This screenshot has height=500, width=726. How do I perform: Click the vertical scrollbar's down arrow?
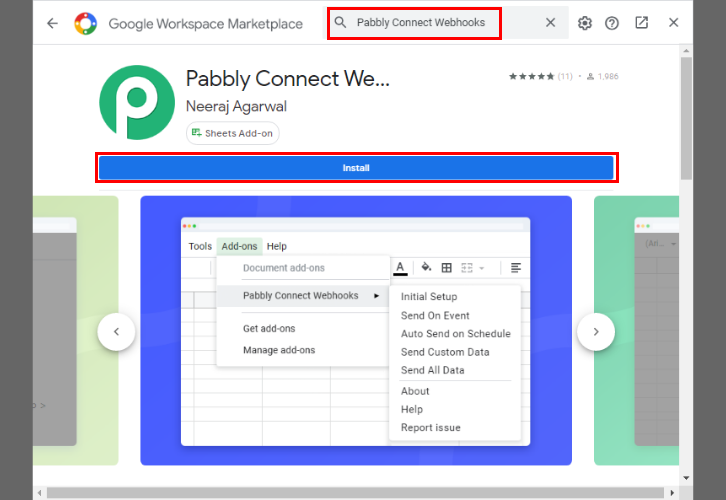click(686, 478)
